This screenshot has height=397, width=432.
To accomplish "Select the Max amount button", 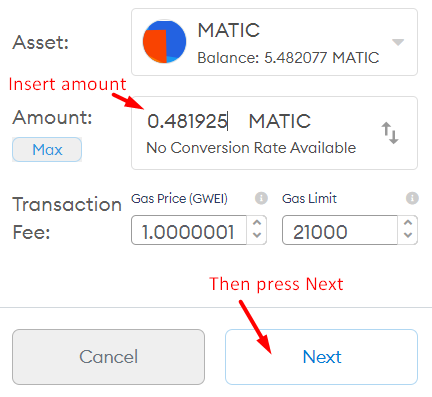I will [x=47, y=149].
